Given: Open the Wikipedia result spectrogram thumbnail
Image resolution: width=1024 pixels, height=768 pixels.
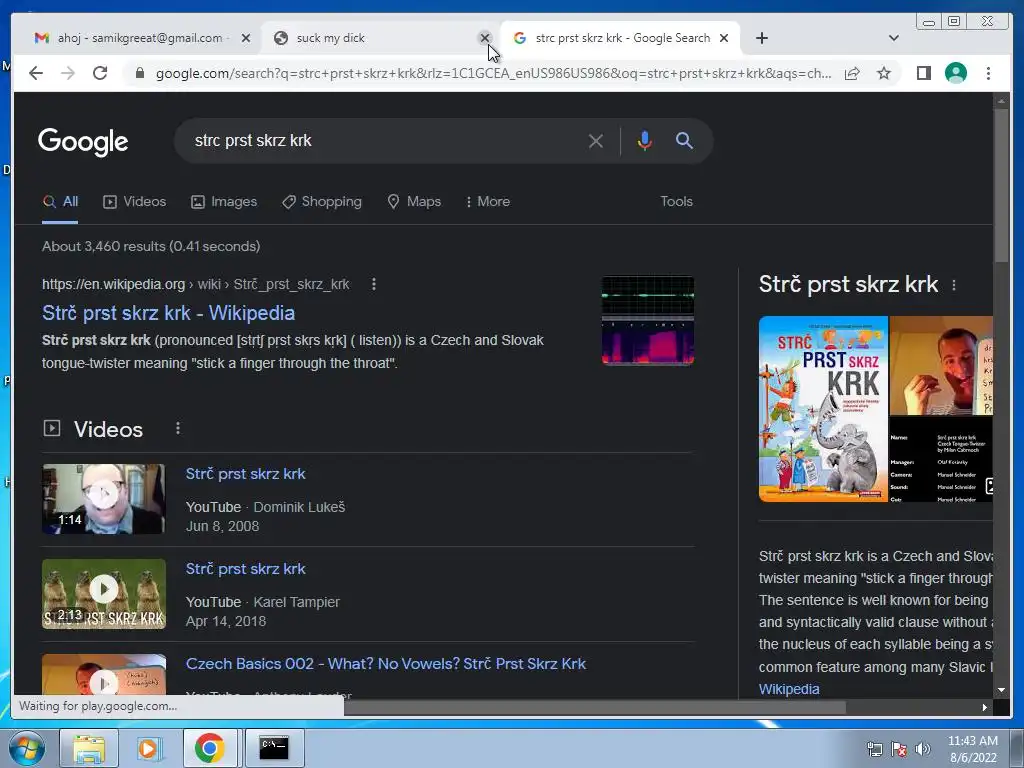Looking at the screenshot, I should coord(648,320).
